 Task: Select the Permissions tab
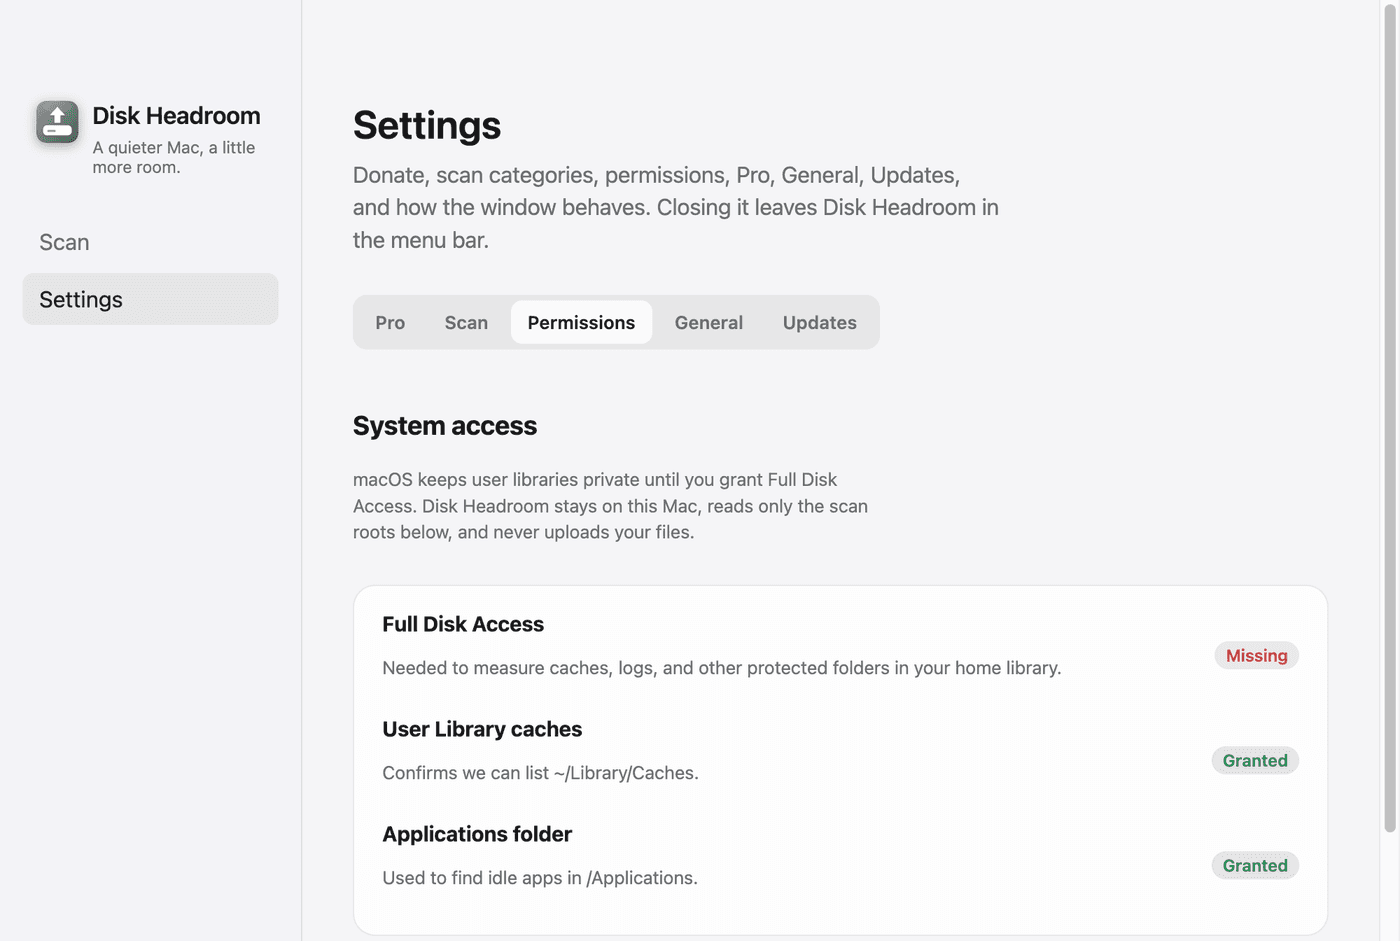click(x=581, y=322)
